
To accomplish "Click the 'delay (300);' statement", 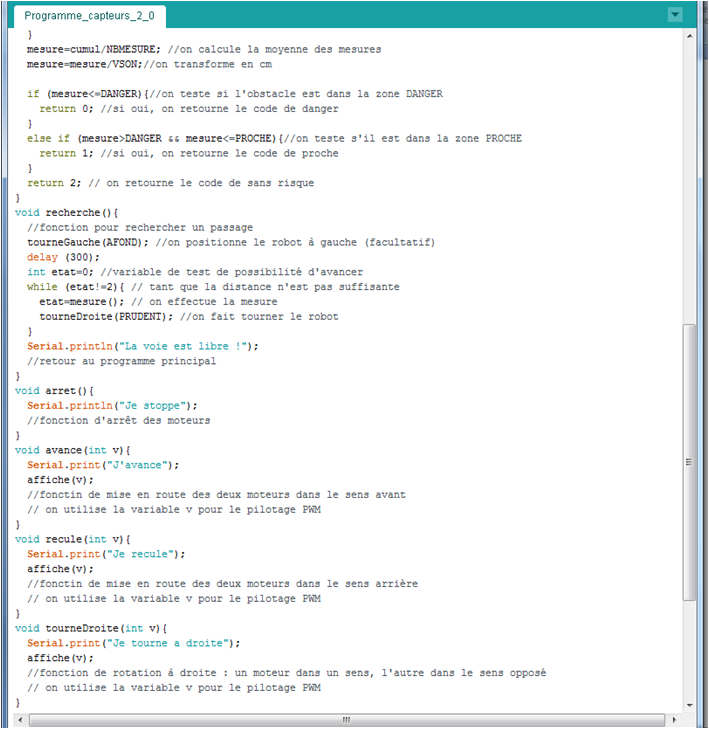I will (x=63, y=257).
